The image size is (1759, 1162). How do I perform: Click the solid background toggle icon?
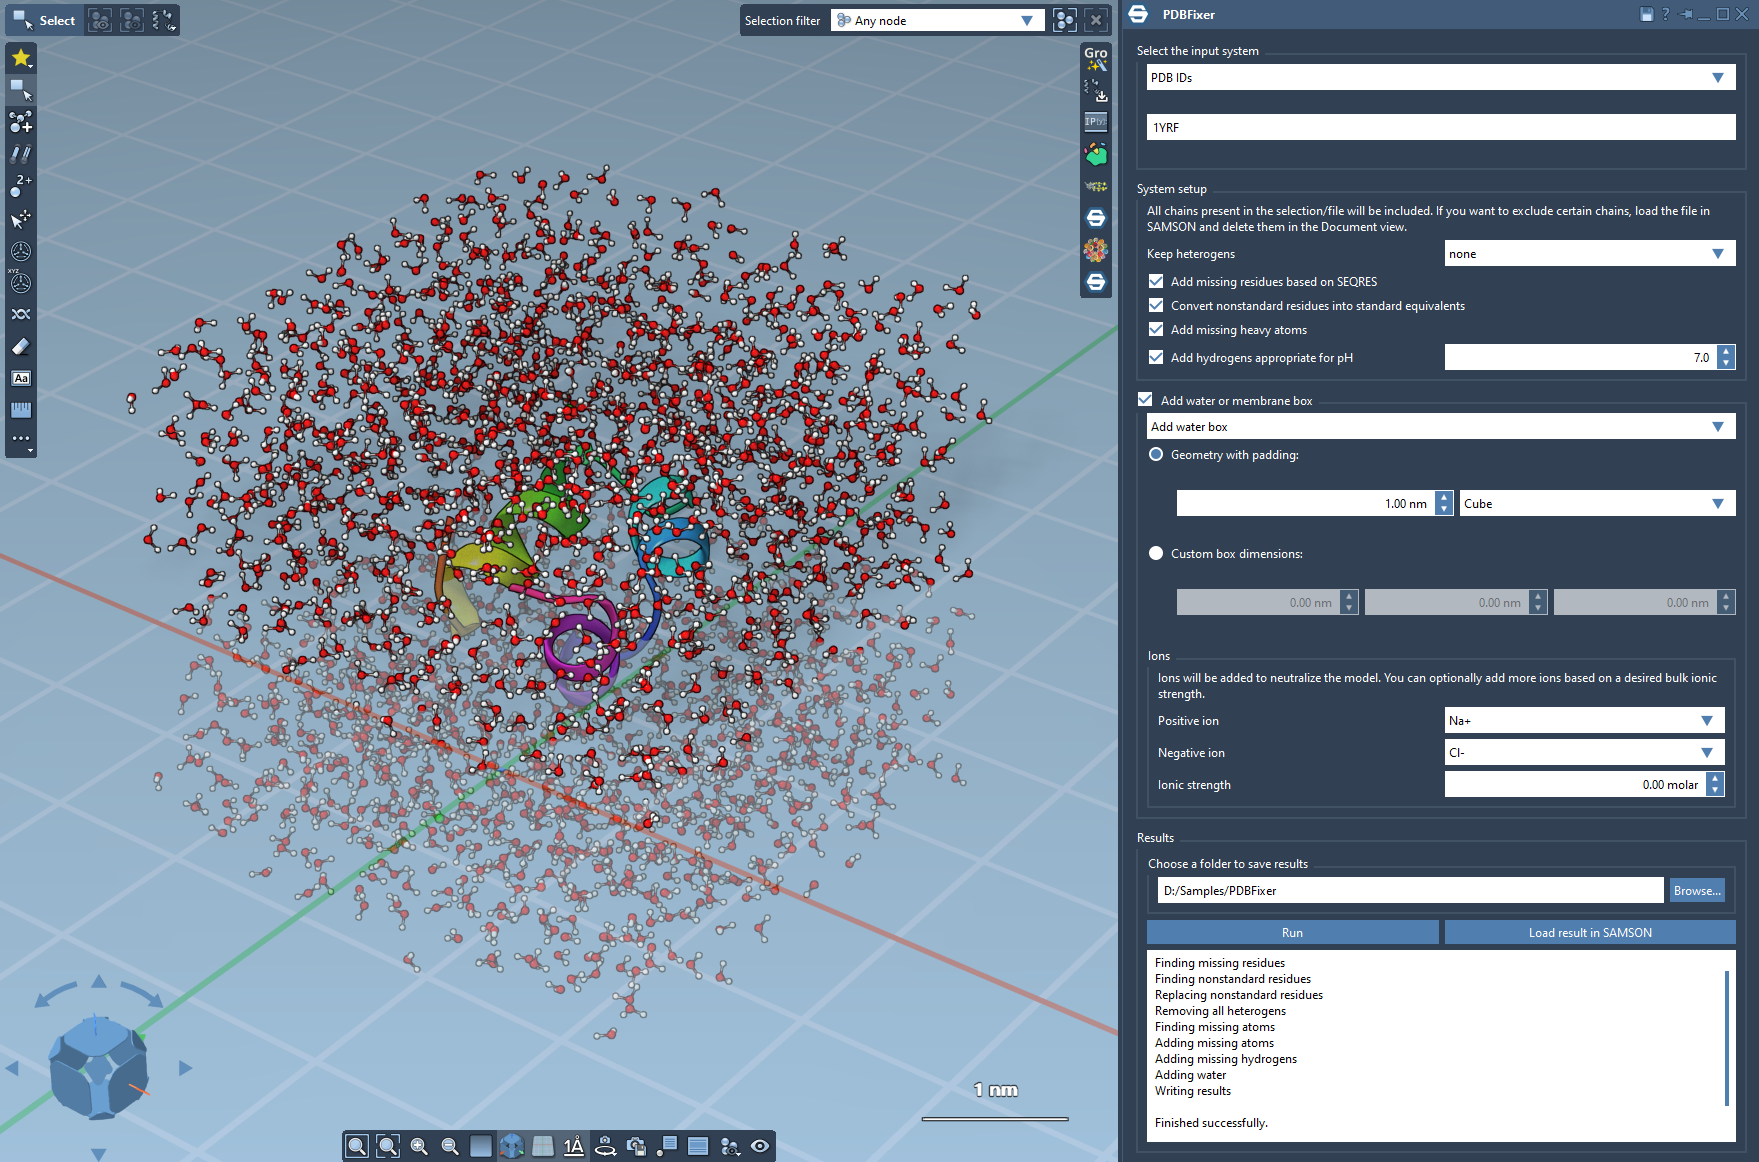pos(481,1146)
